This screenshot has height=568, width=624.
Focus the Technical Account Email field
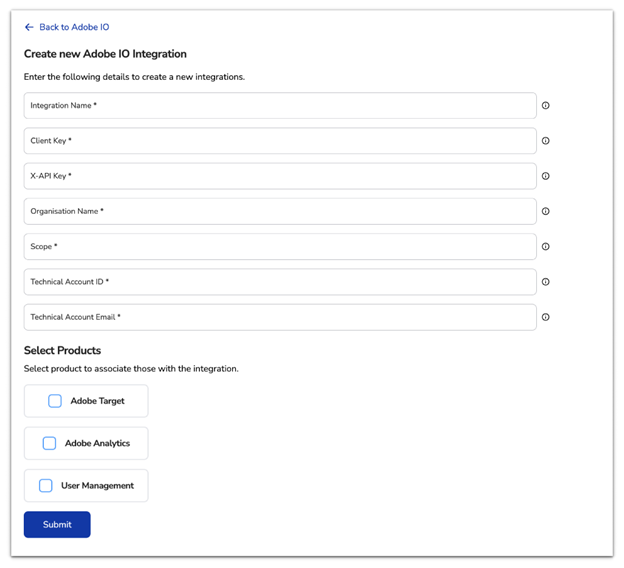(x=280, y=317)
